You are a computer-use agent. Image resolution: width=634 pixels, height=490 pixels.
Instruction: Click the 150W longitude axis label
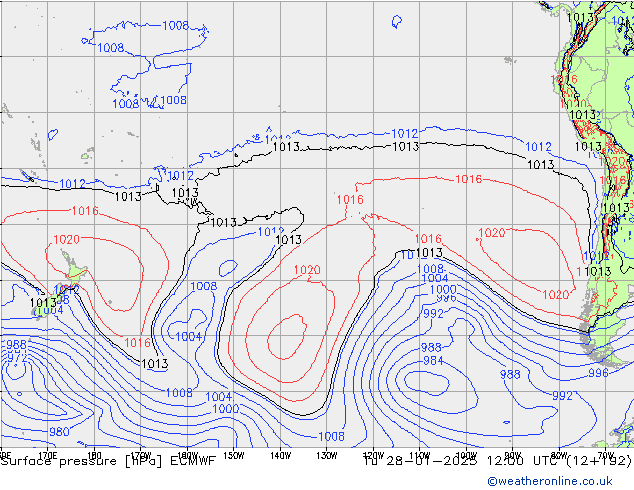pyautogui.click(x=234, y=455)
